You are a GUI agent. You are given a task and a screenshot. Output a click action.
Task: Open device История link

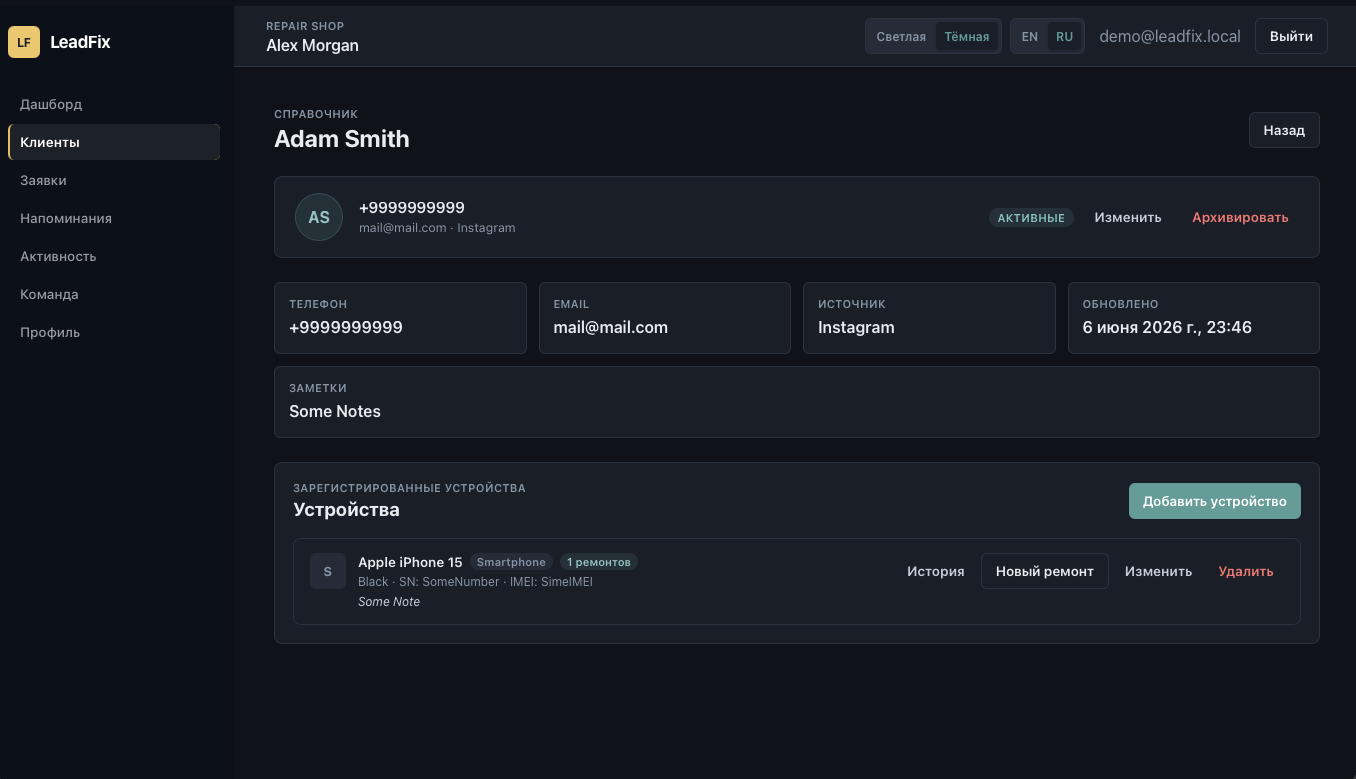coord(936,571)
